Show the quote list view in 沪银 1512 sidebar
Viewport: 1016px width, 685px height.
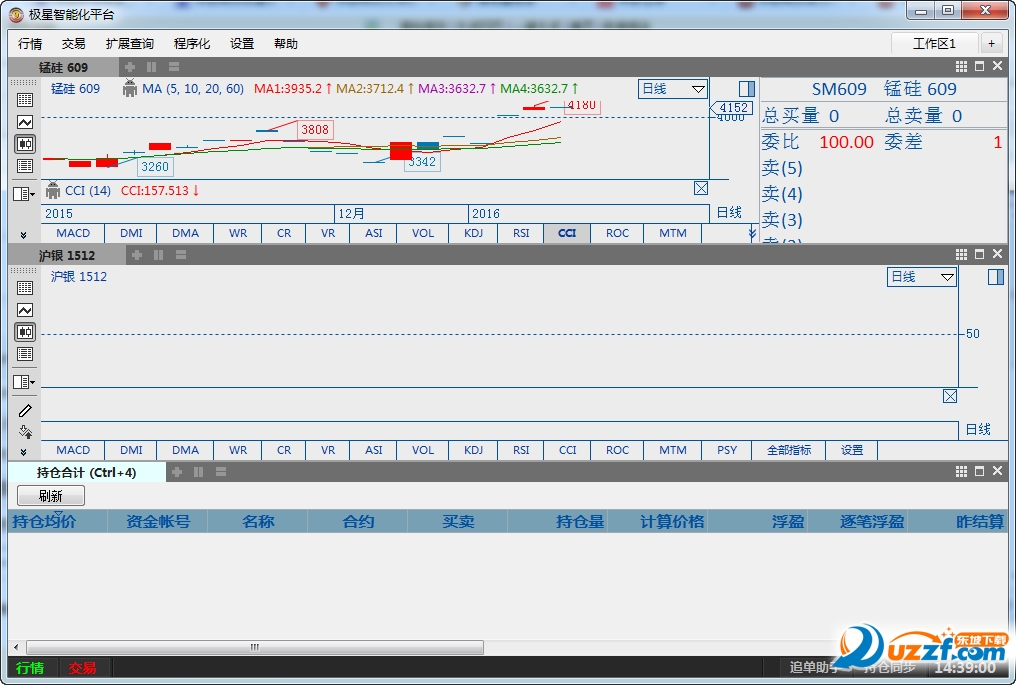point(25,288)
